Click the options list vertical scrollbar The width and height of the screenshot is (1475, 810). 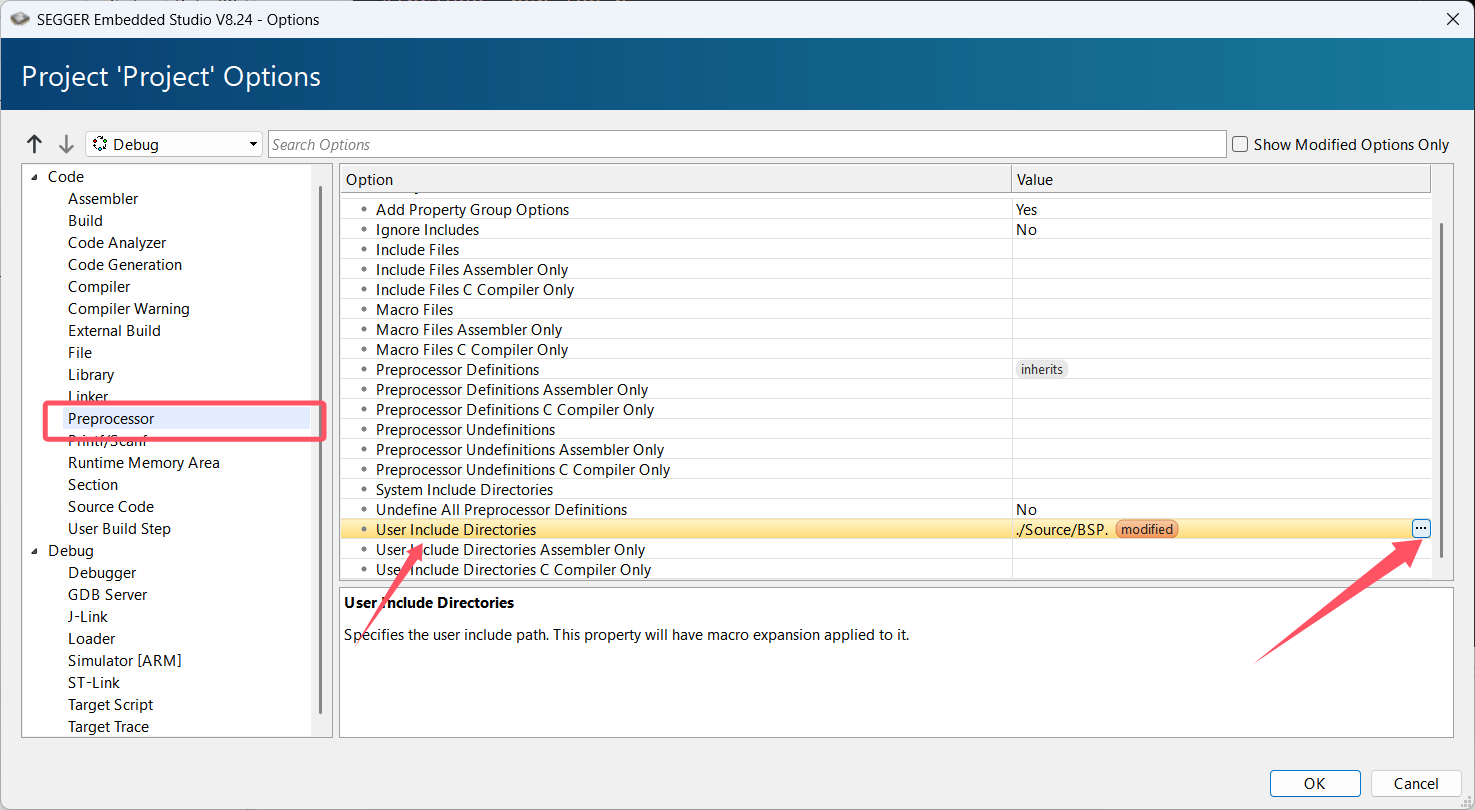click(x=1441, y=390)
